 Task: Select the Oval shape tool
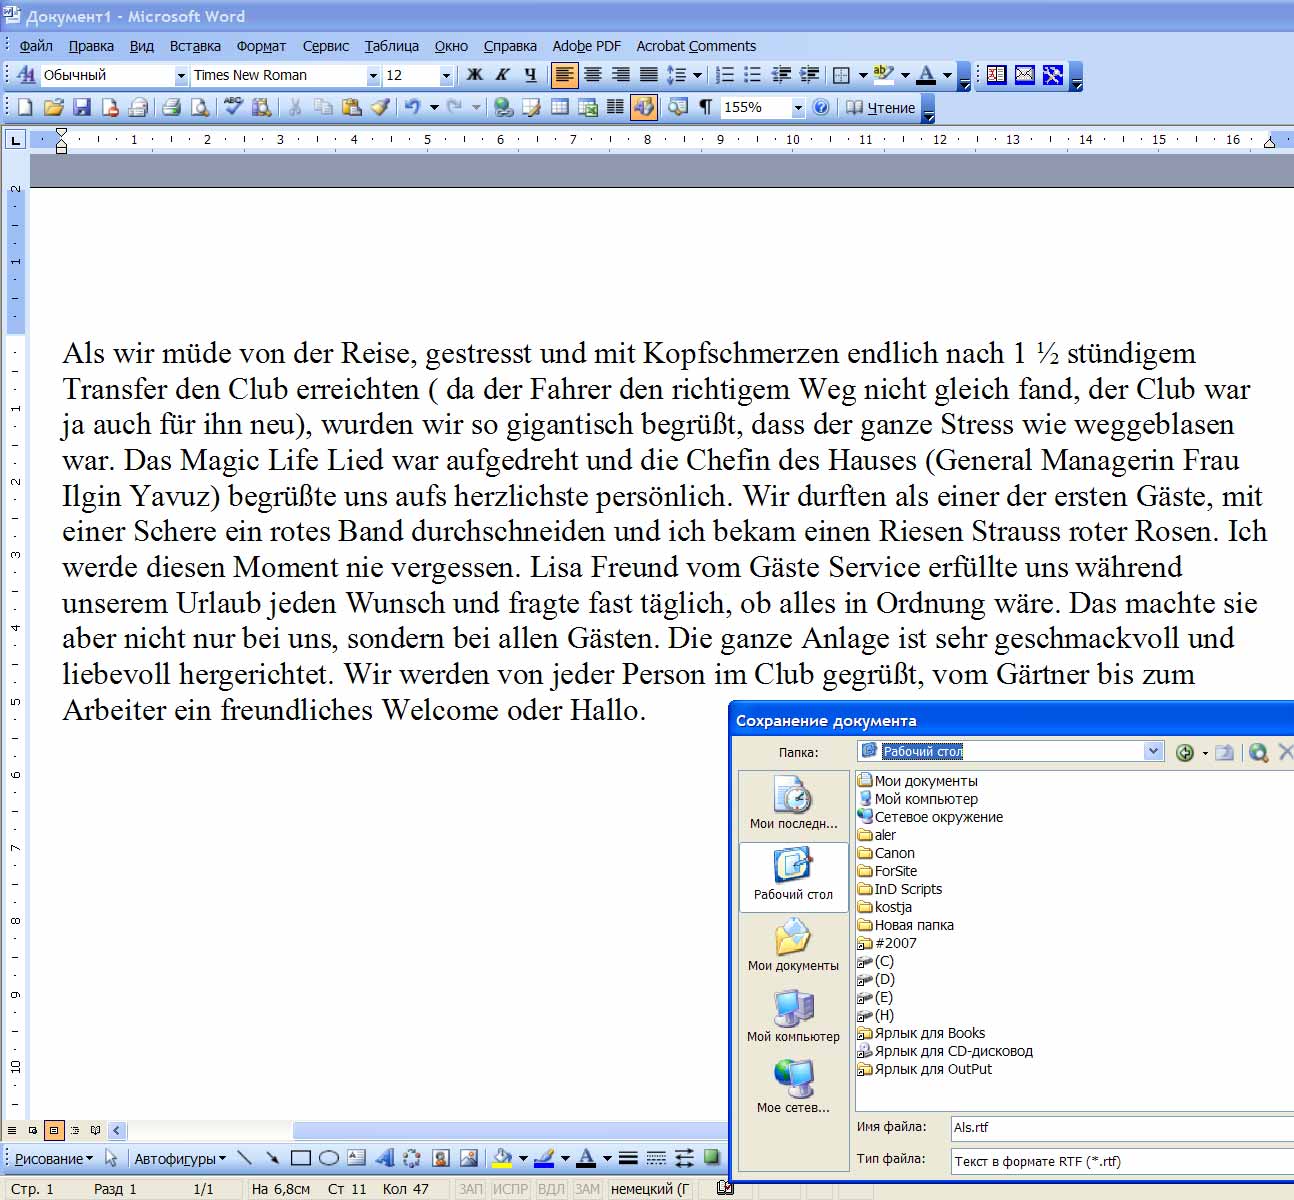click(x=328, y=1159)
